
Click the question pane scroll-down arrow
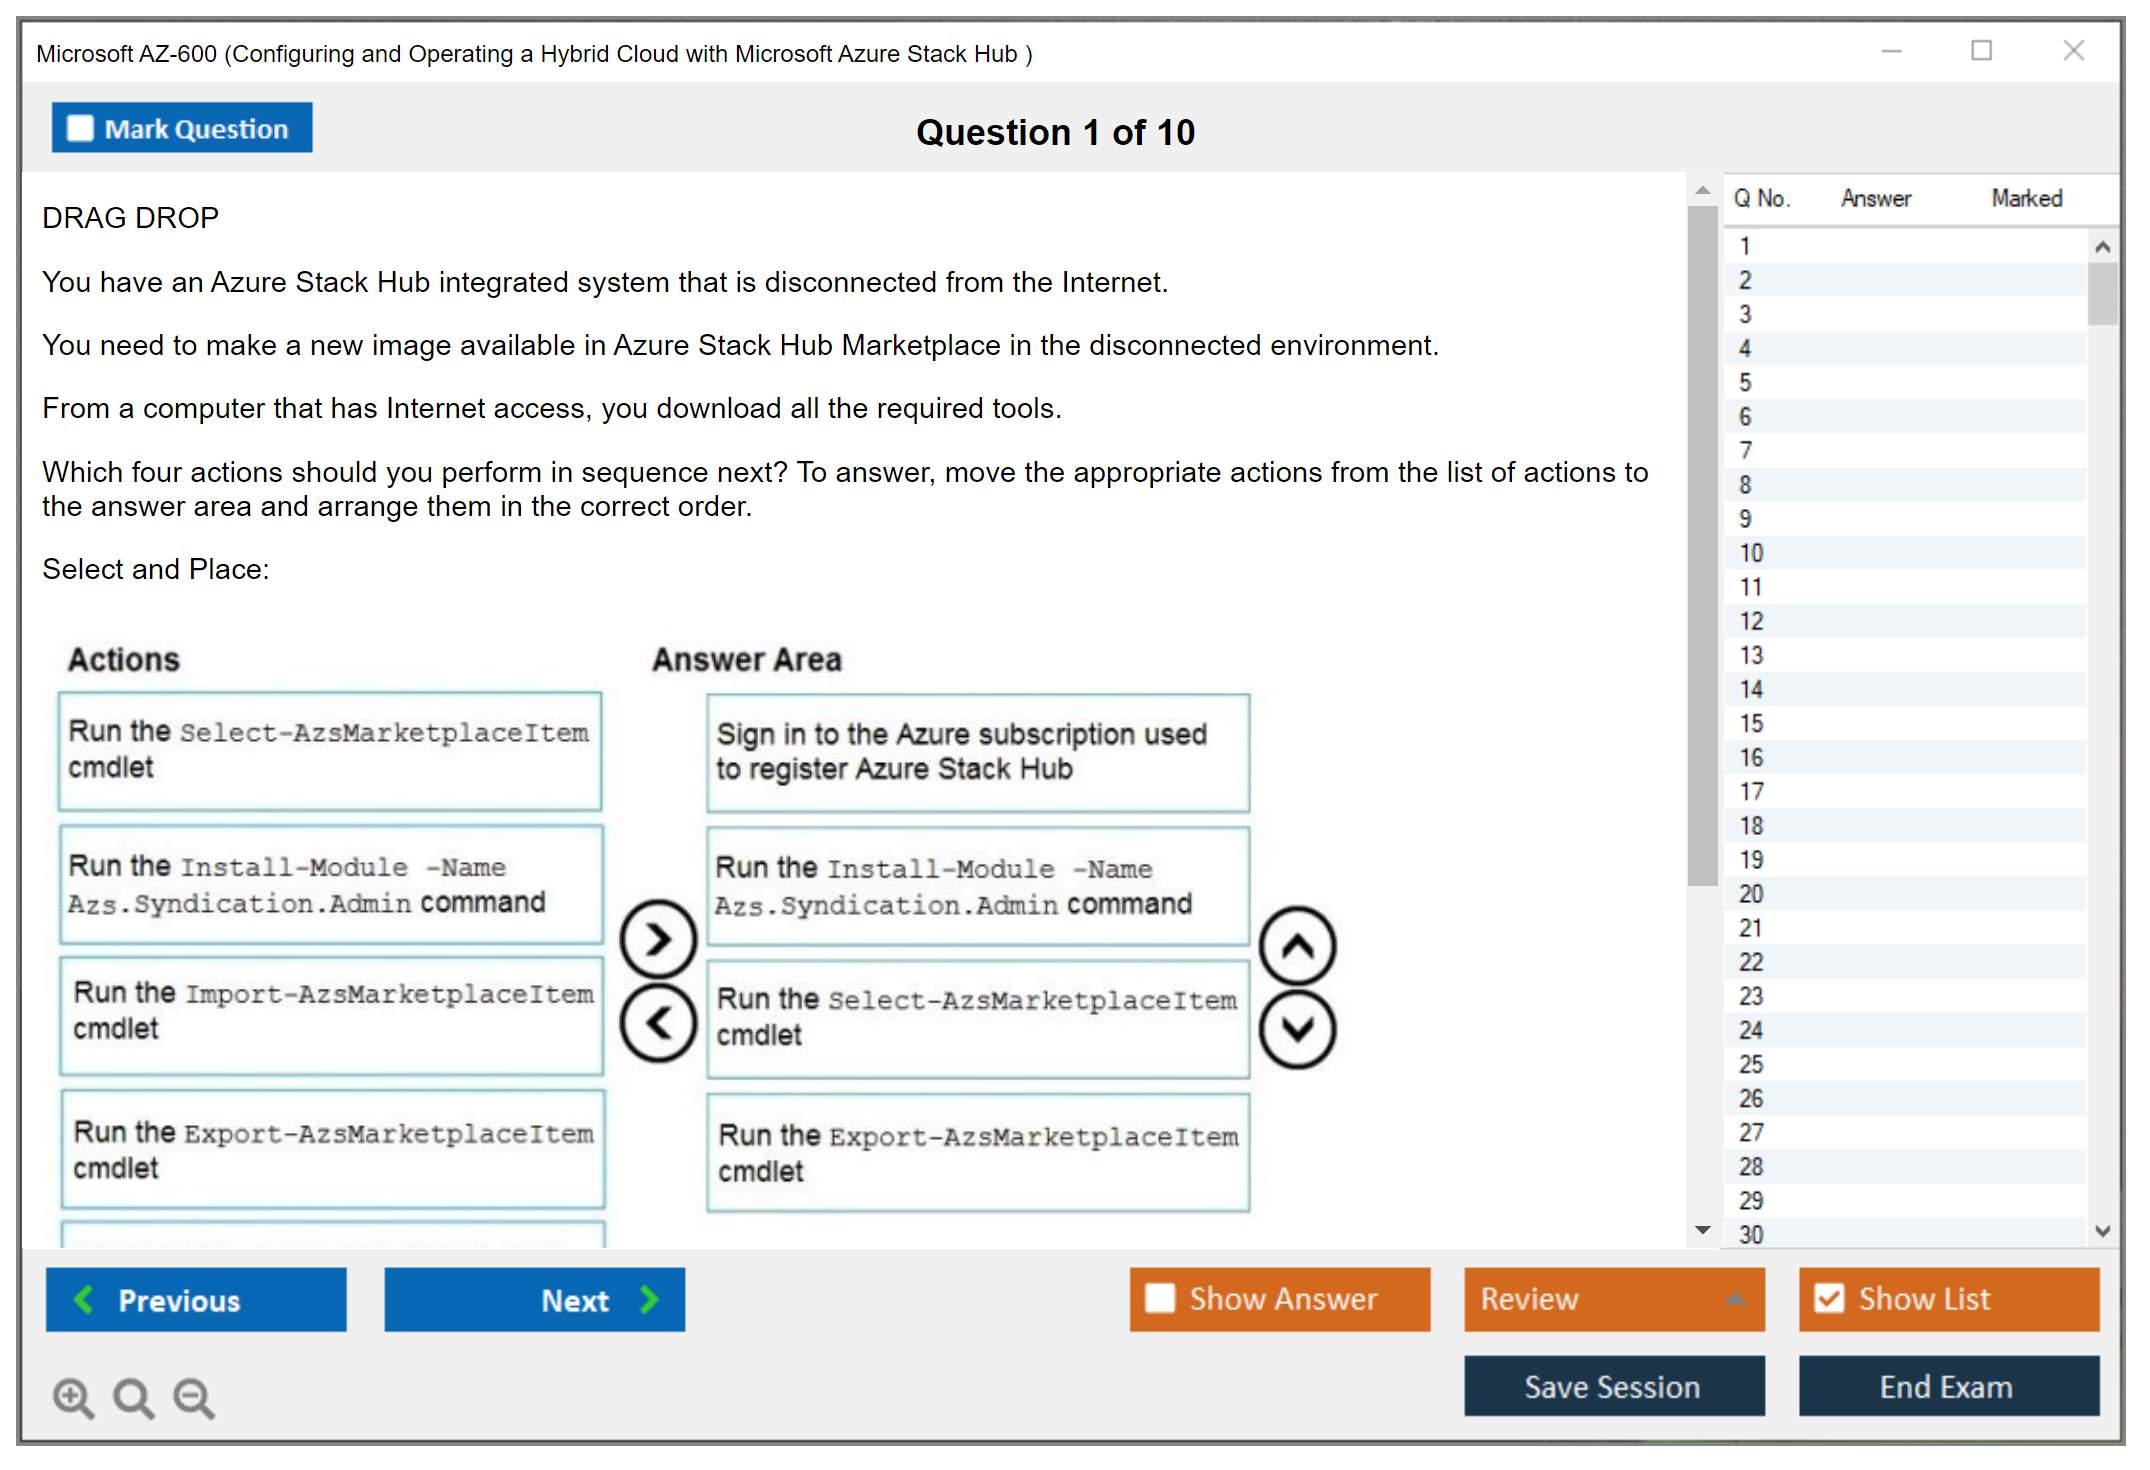click(x=1702, y=1230)
